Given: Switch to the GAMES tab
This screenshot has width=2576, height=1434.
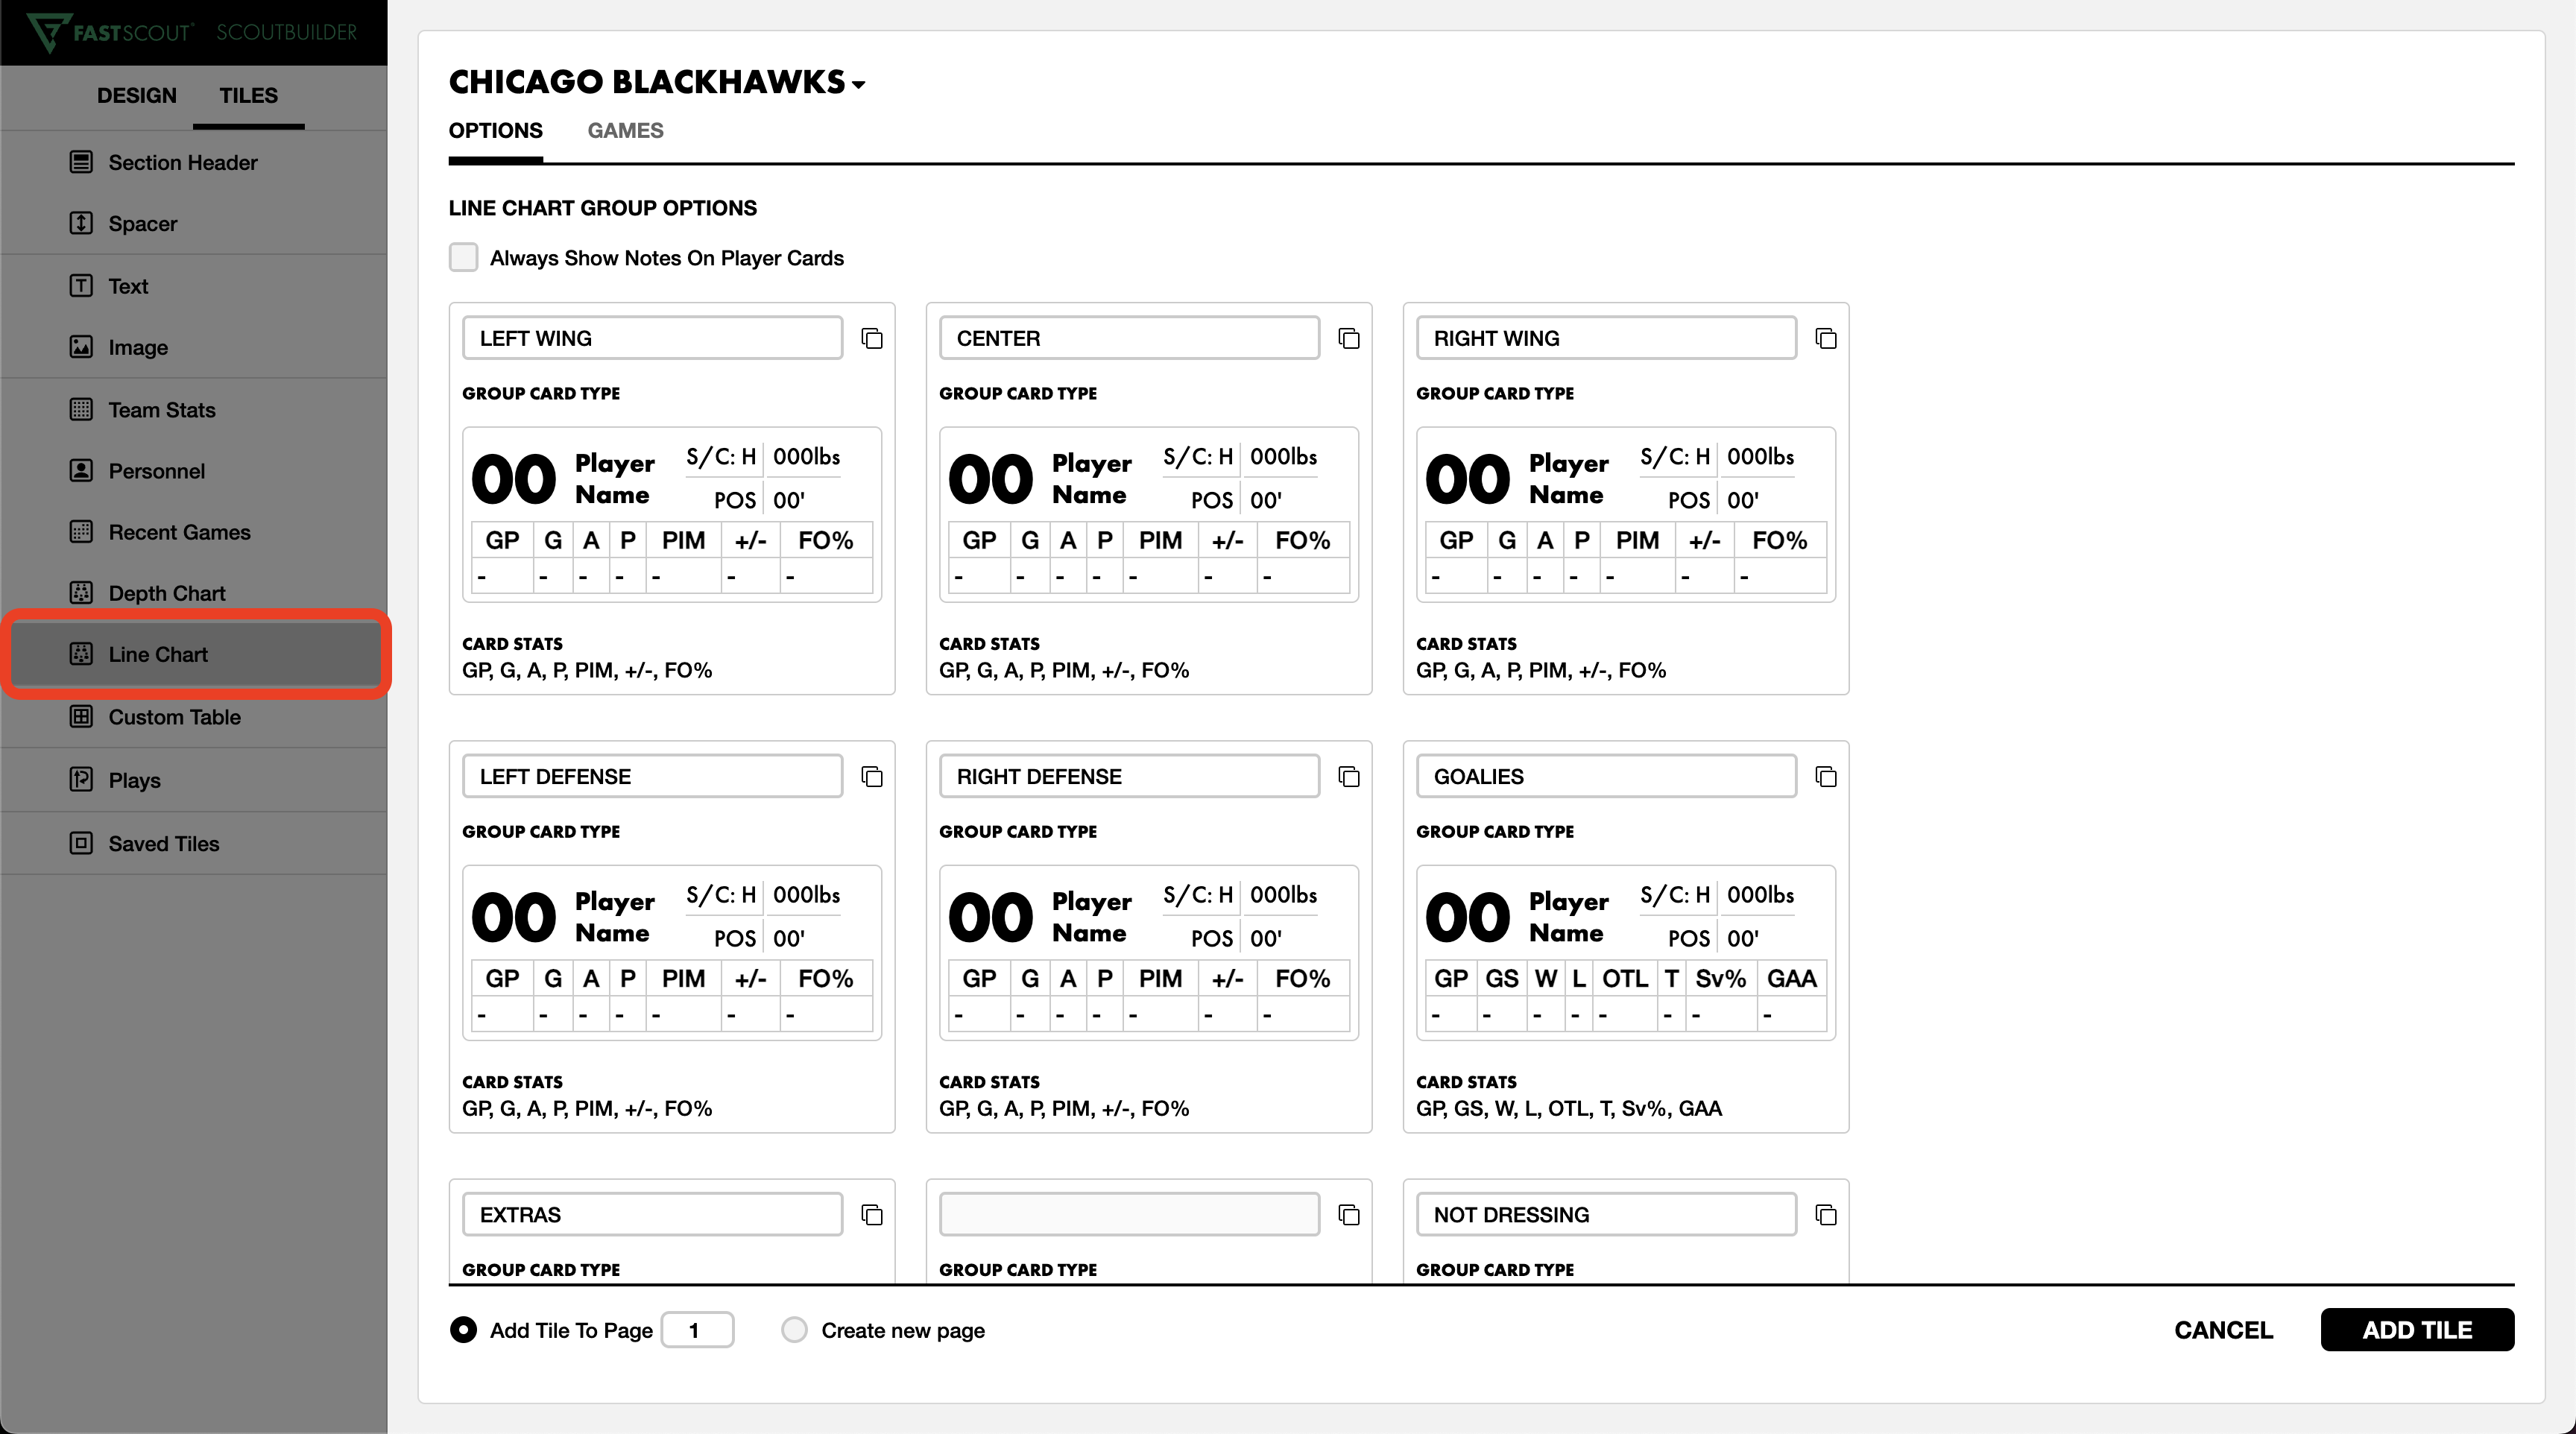Looking at the screenshot, I should point(625,131).
